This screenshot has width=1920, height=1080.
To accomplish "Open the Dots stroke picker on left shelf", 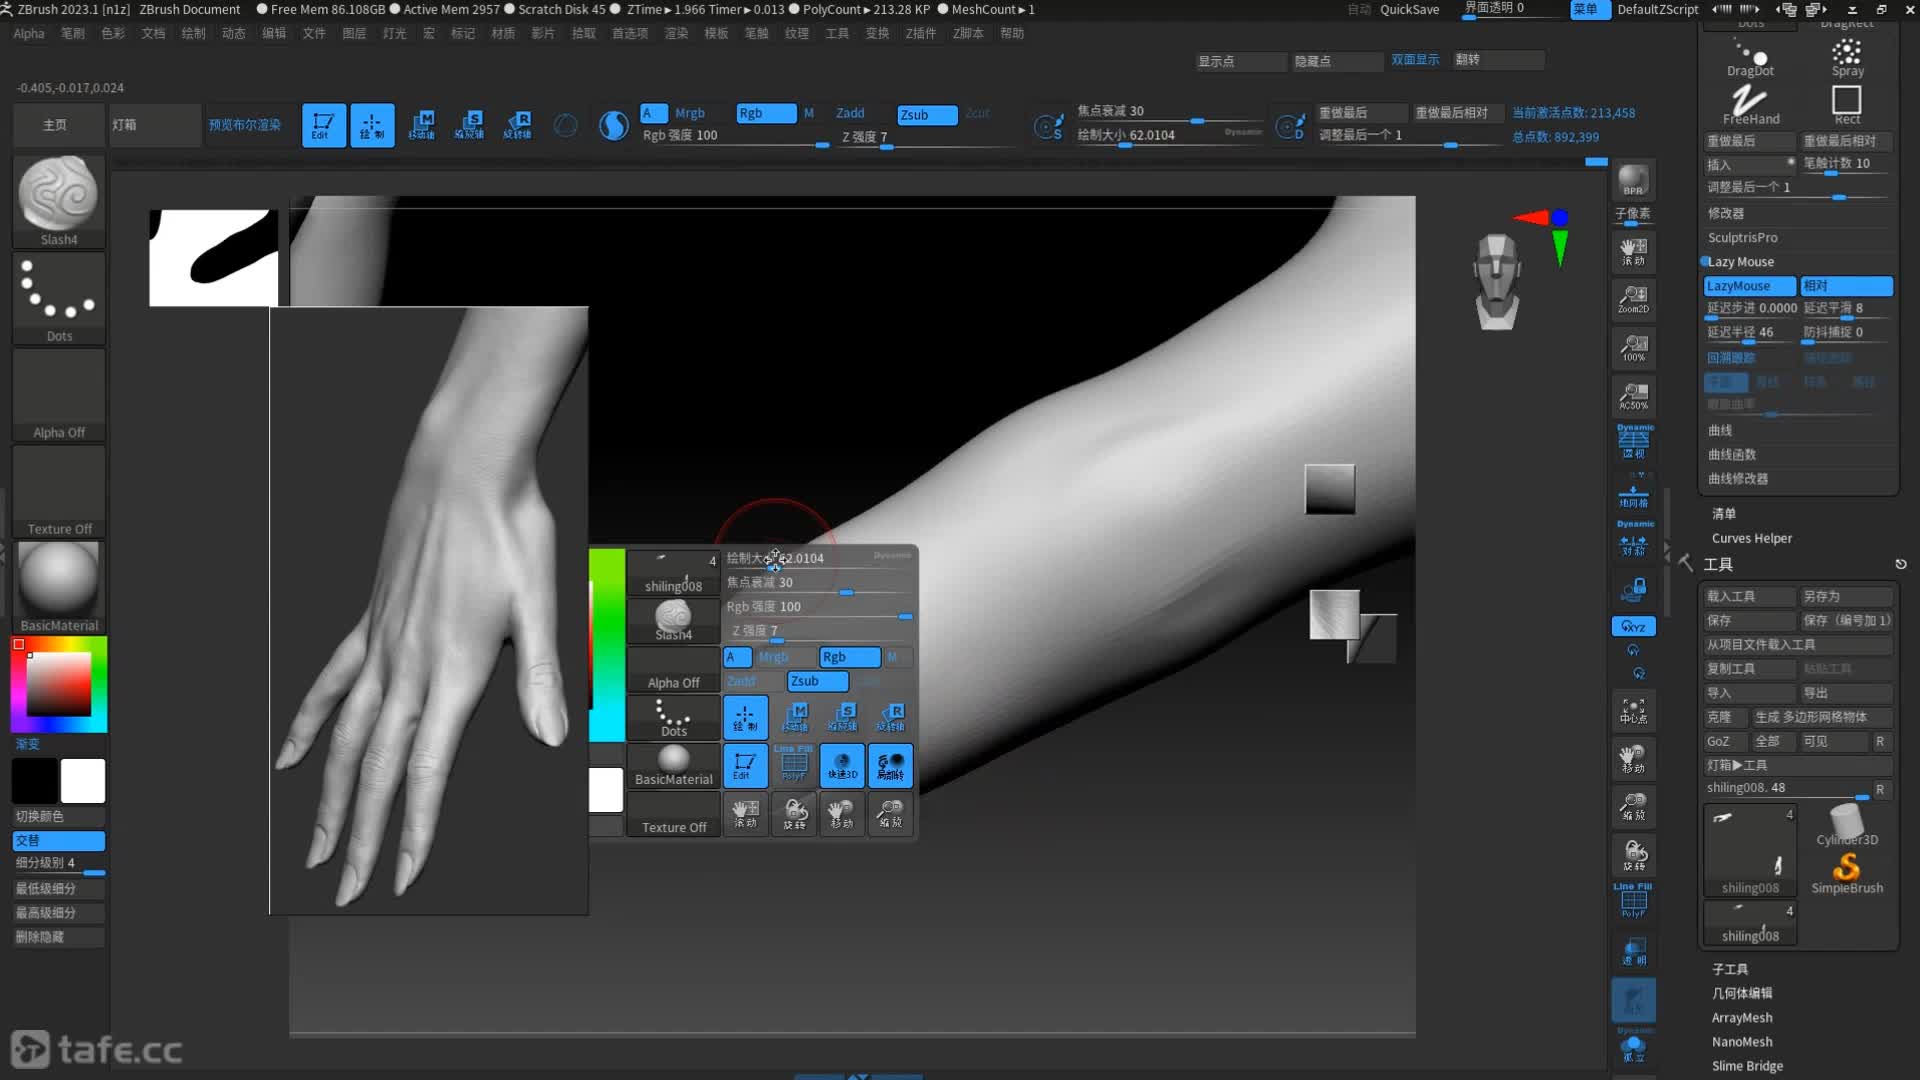I will (59, 297).
